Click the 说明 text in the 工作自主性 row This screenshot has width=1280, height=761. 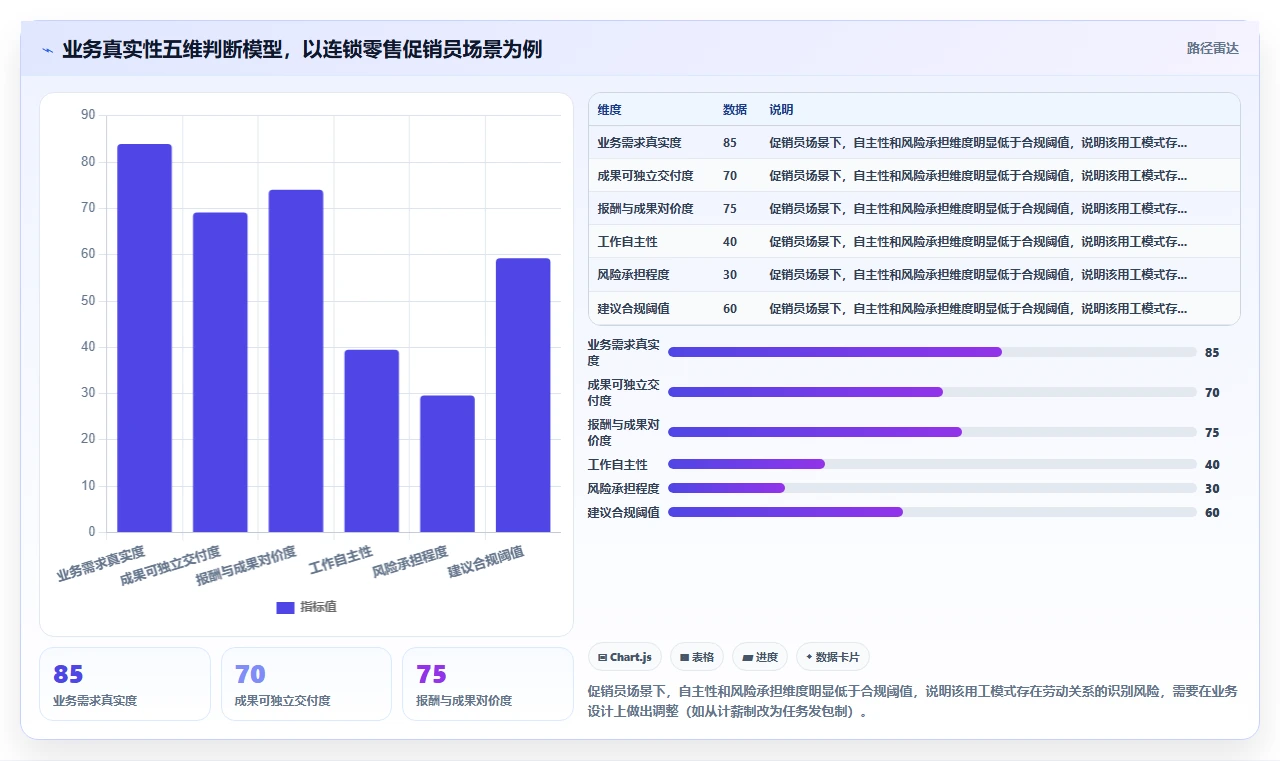(978, 242)
